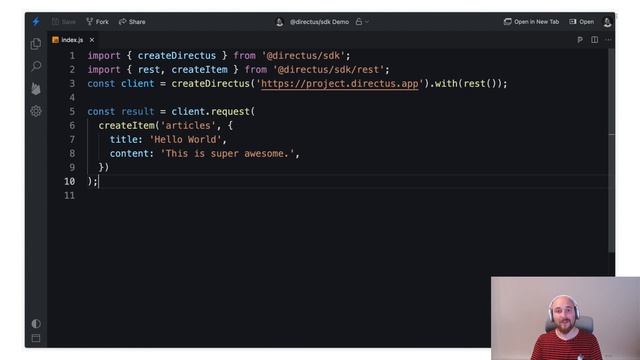The image size is (640, 360).
Task: Open the editor more actions menu
Action: click(608, 40)
